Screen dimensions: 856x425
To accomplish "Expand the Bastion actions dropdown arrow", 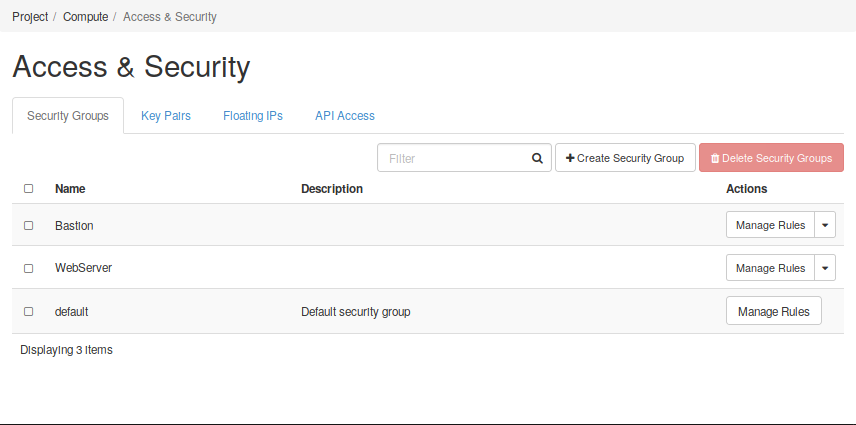I will 825,226.
